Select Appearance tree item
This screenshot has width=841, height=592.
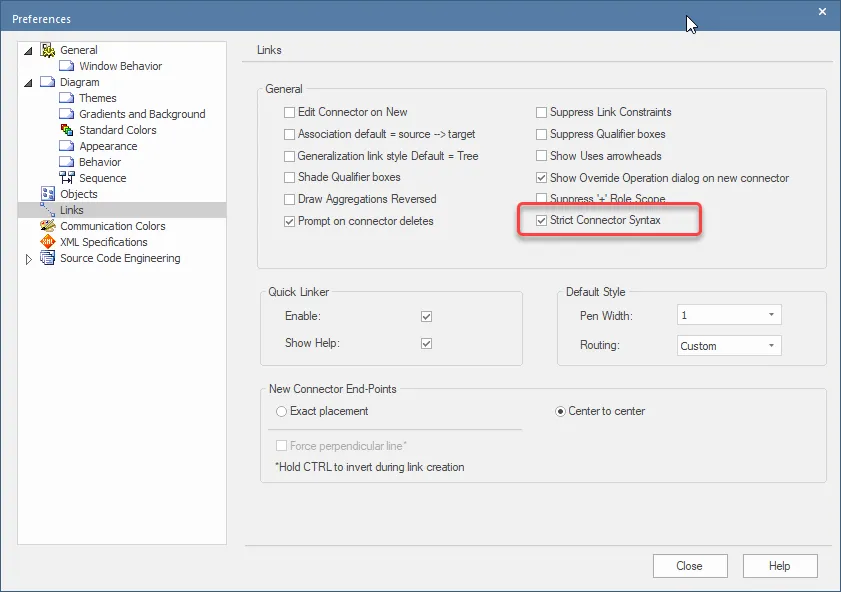pyautogui.click(x=108, y=146)
